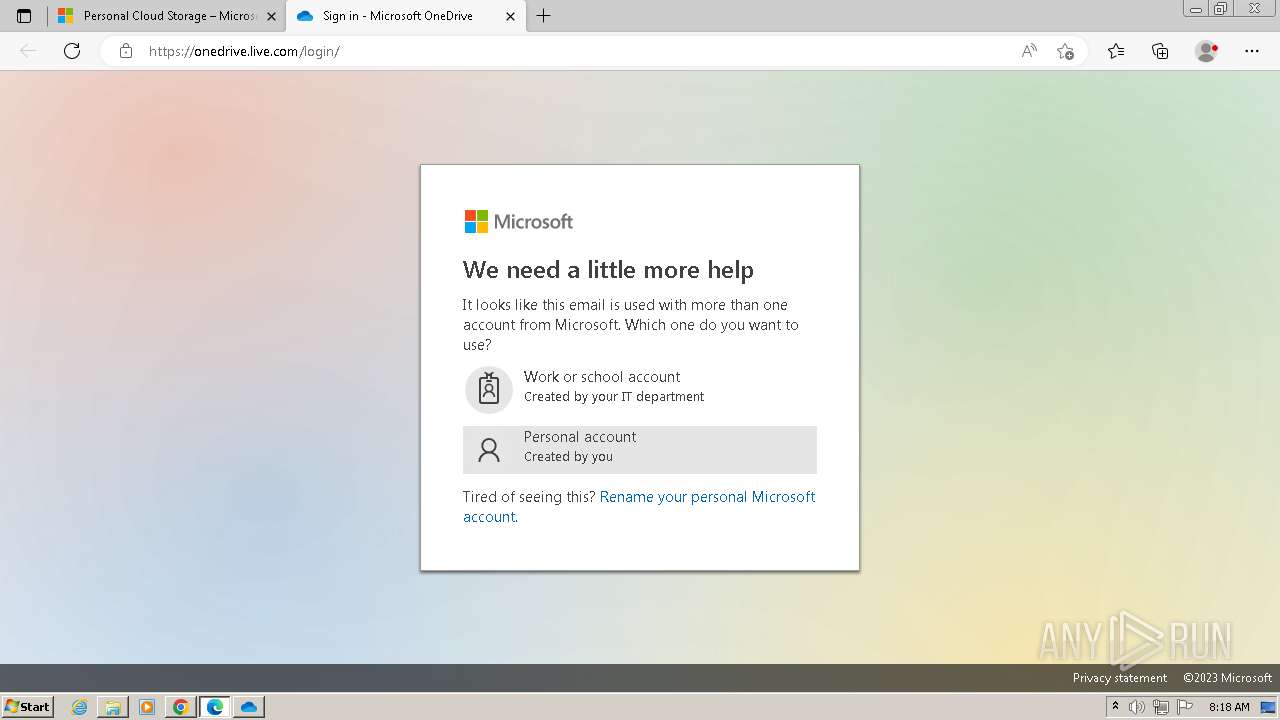Click the 8:18 AM system clock
Screen dimensions: 1280x720
(x=1229, y=707)
